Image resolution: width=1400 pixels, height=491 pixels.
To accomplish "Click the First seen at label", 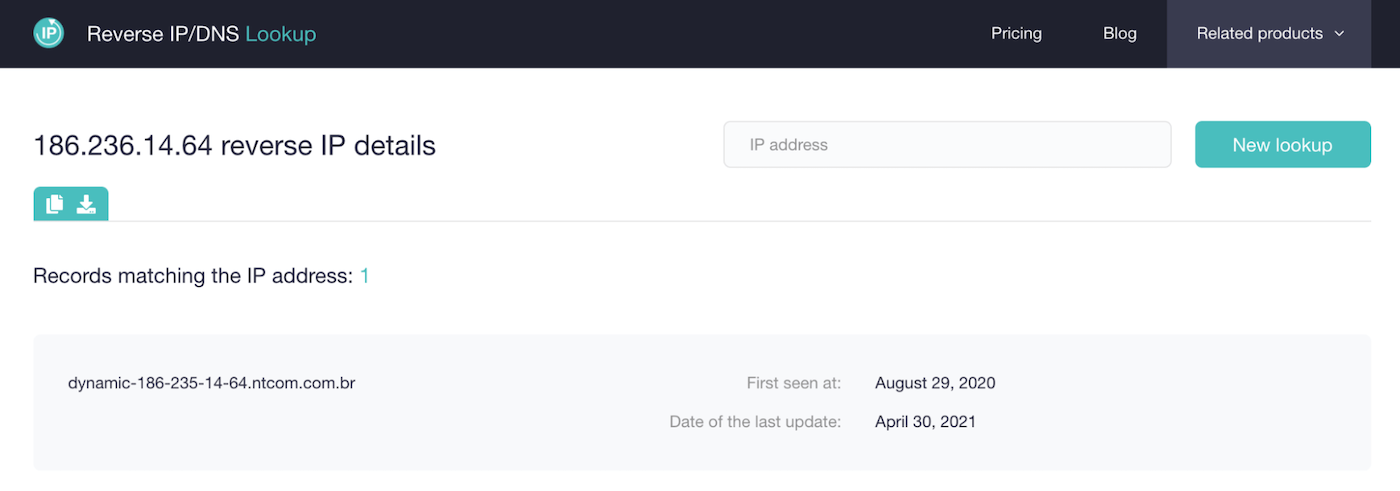I will pyautogui.click(x=794, y=383).
